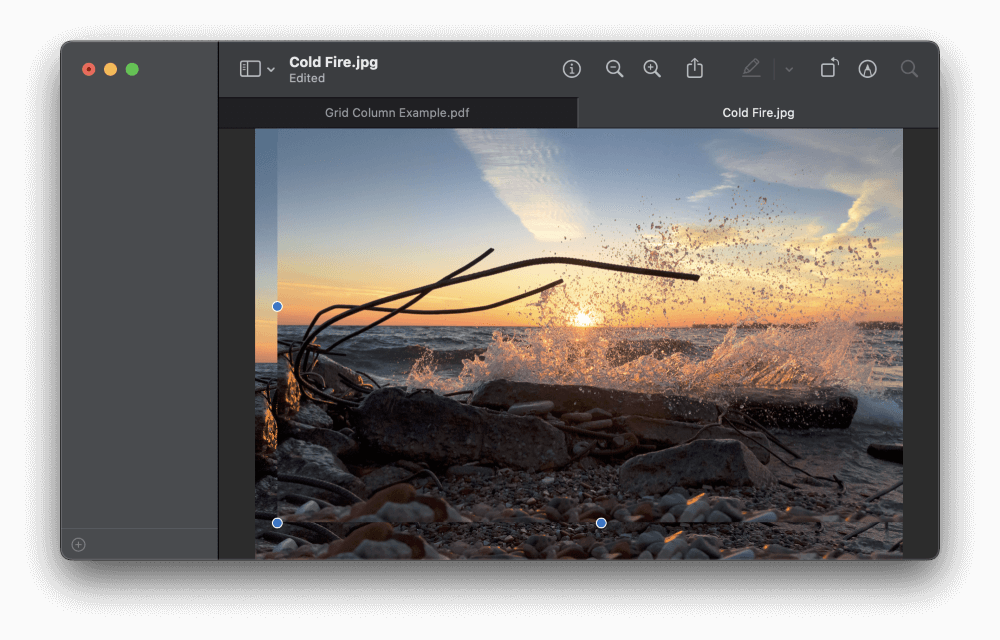Open the Info inspector
Image resolution: width=1000 pixels, height=640 pixels.
point(571,68)
